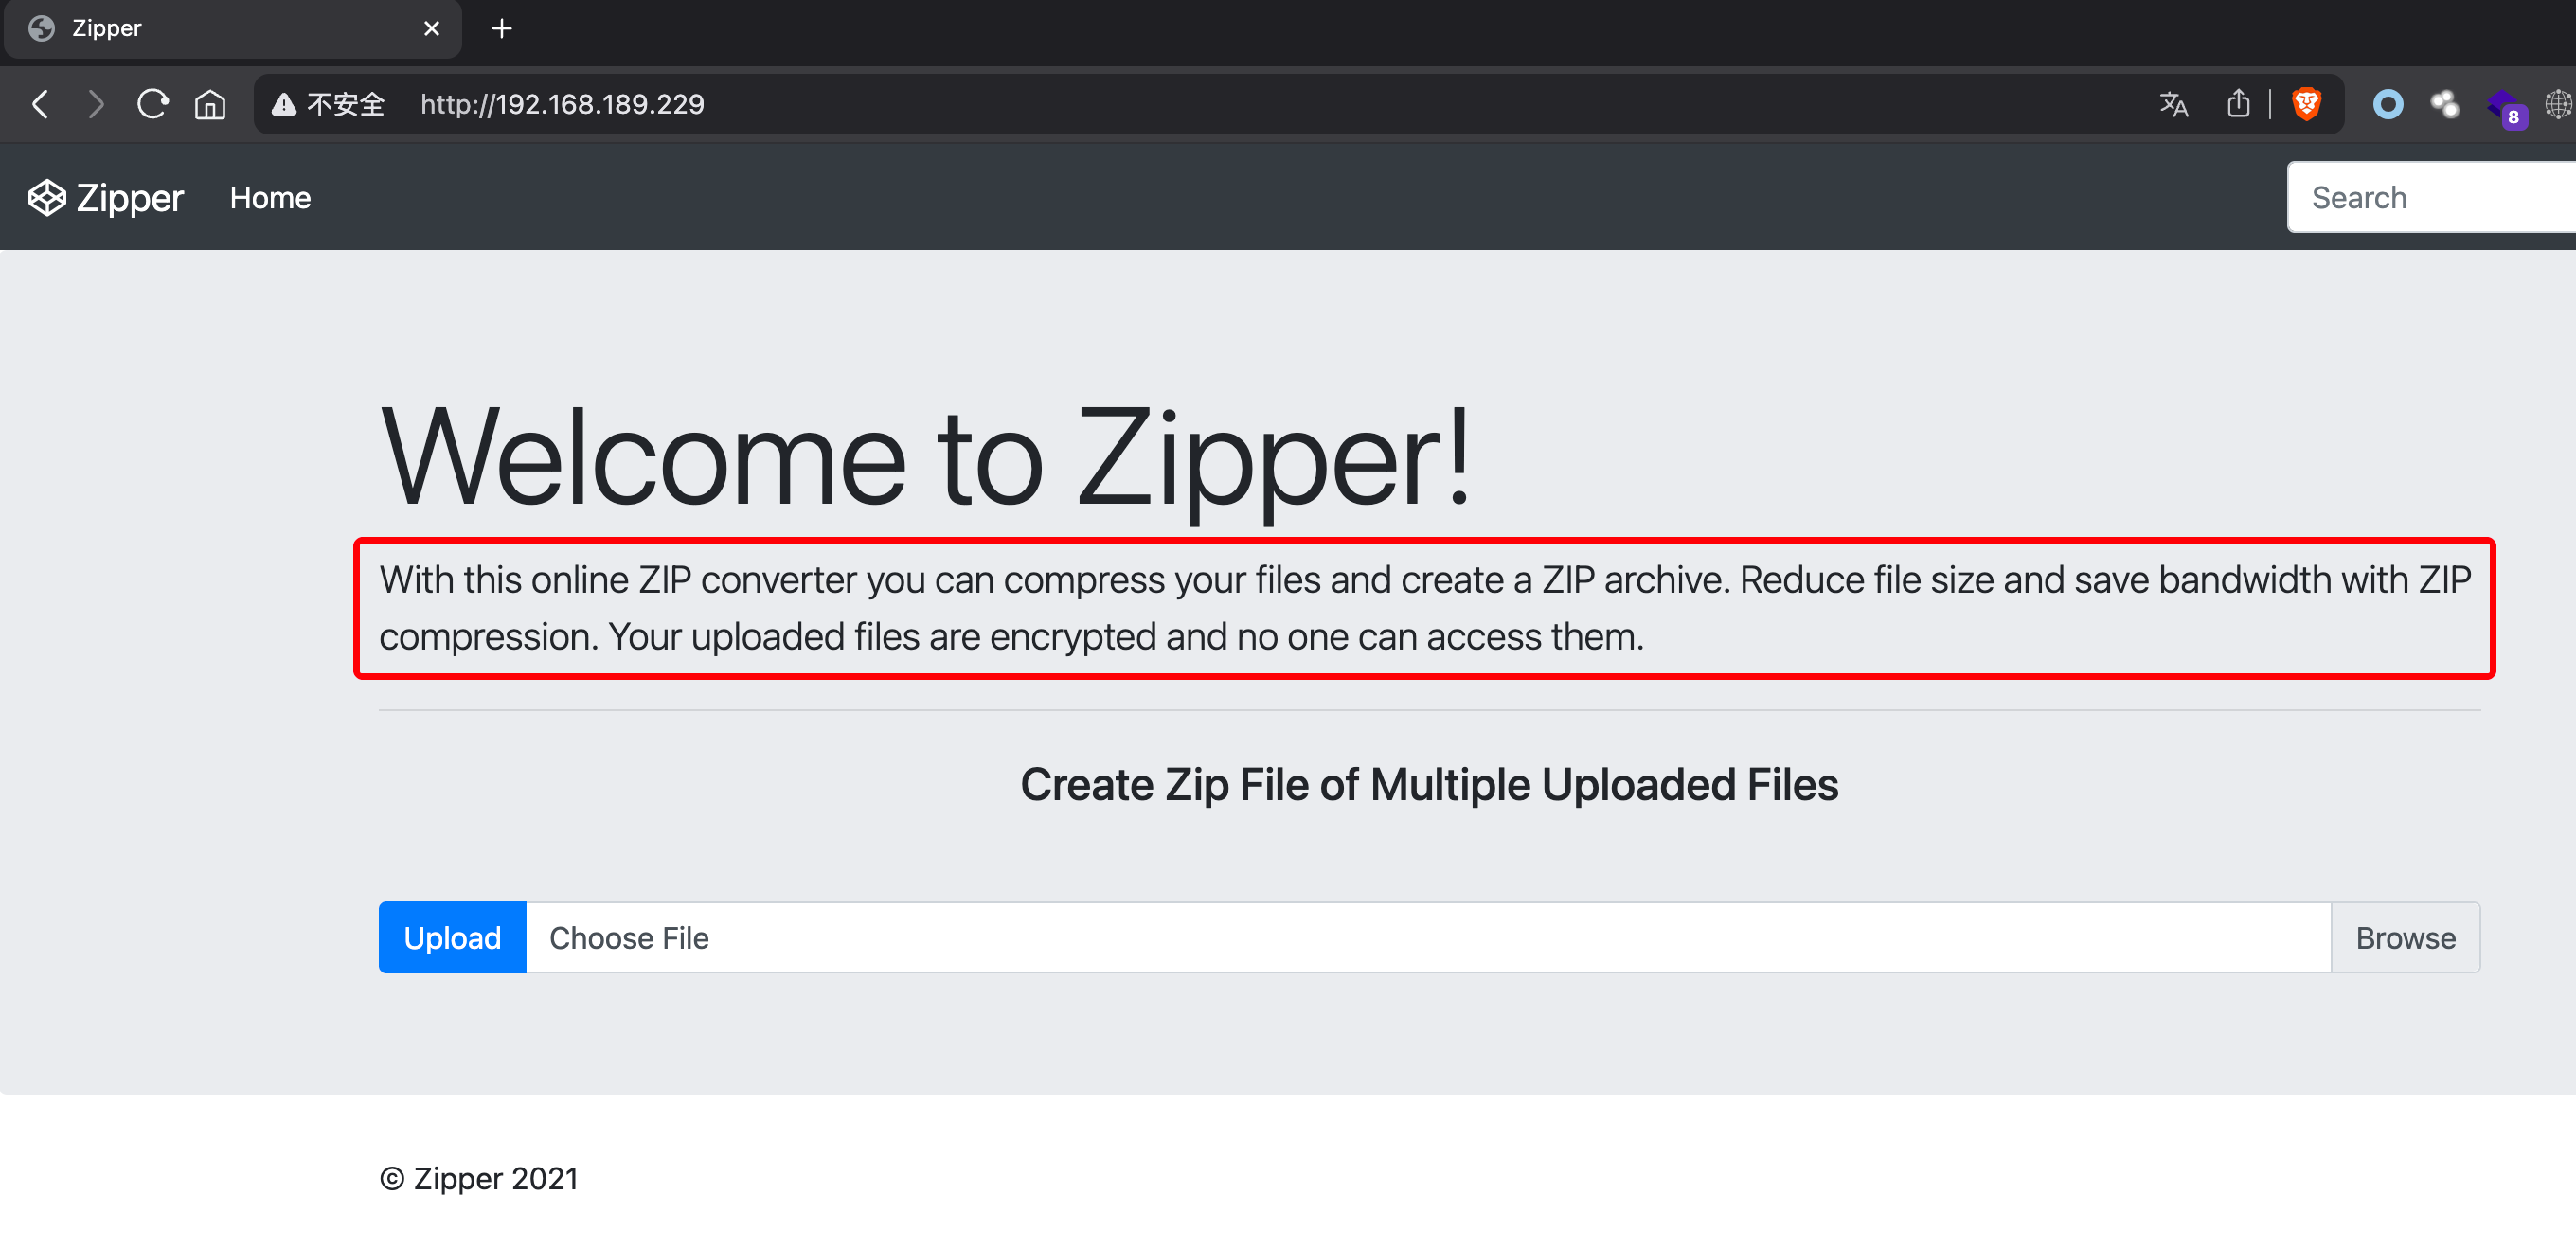The width and height of the screenshot is (2576, 1248).
Task: Focus the Search input field
Action: pos(2430,198)
